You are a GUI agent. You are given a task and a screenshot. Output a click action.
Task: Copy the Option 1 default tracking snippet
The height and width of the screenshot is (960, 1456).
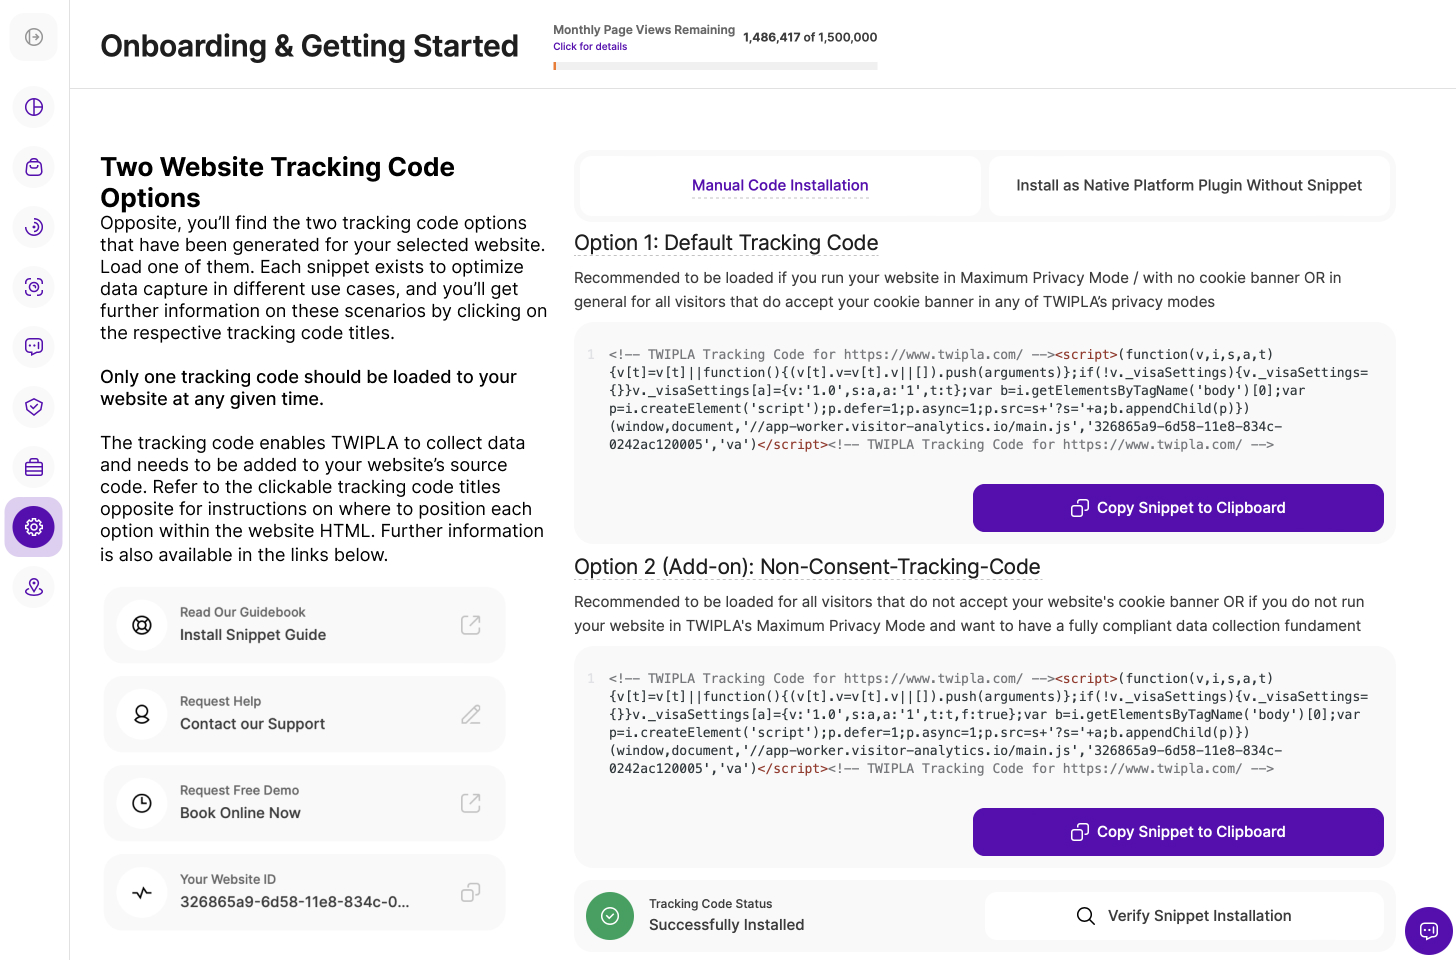click(x=1178, y=508)
